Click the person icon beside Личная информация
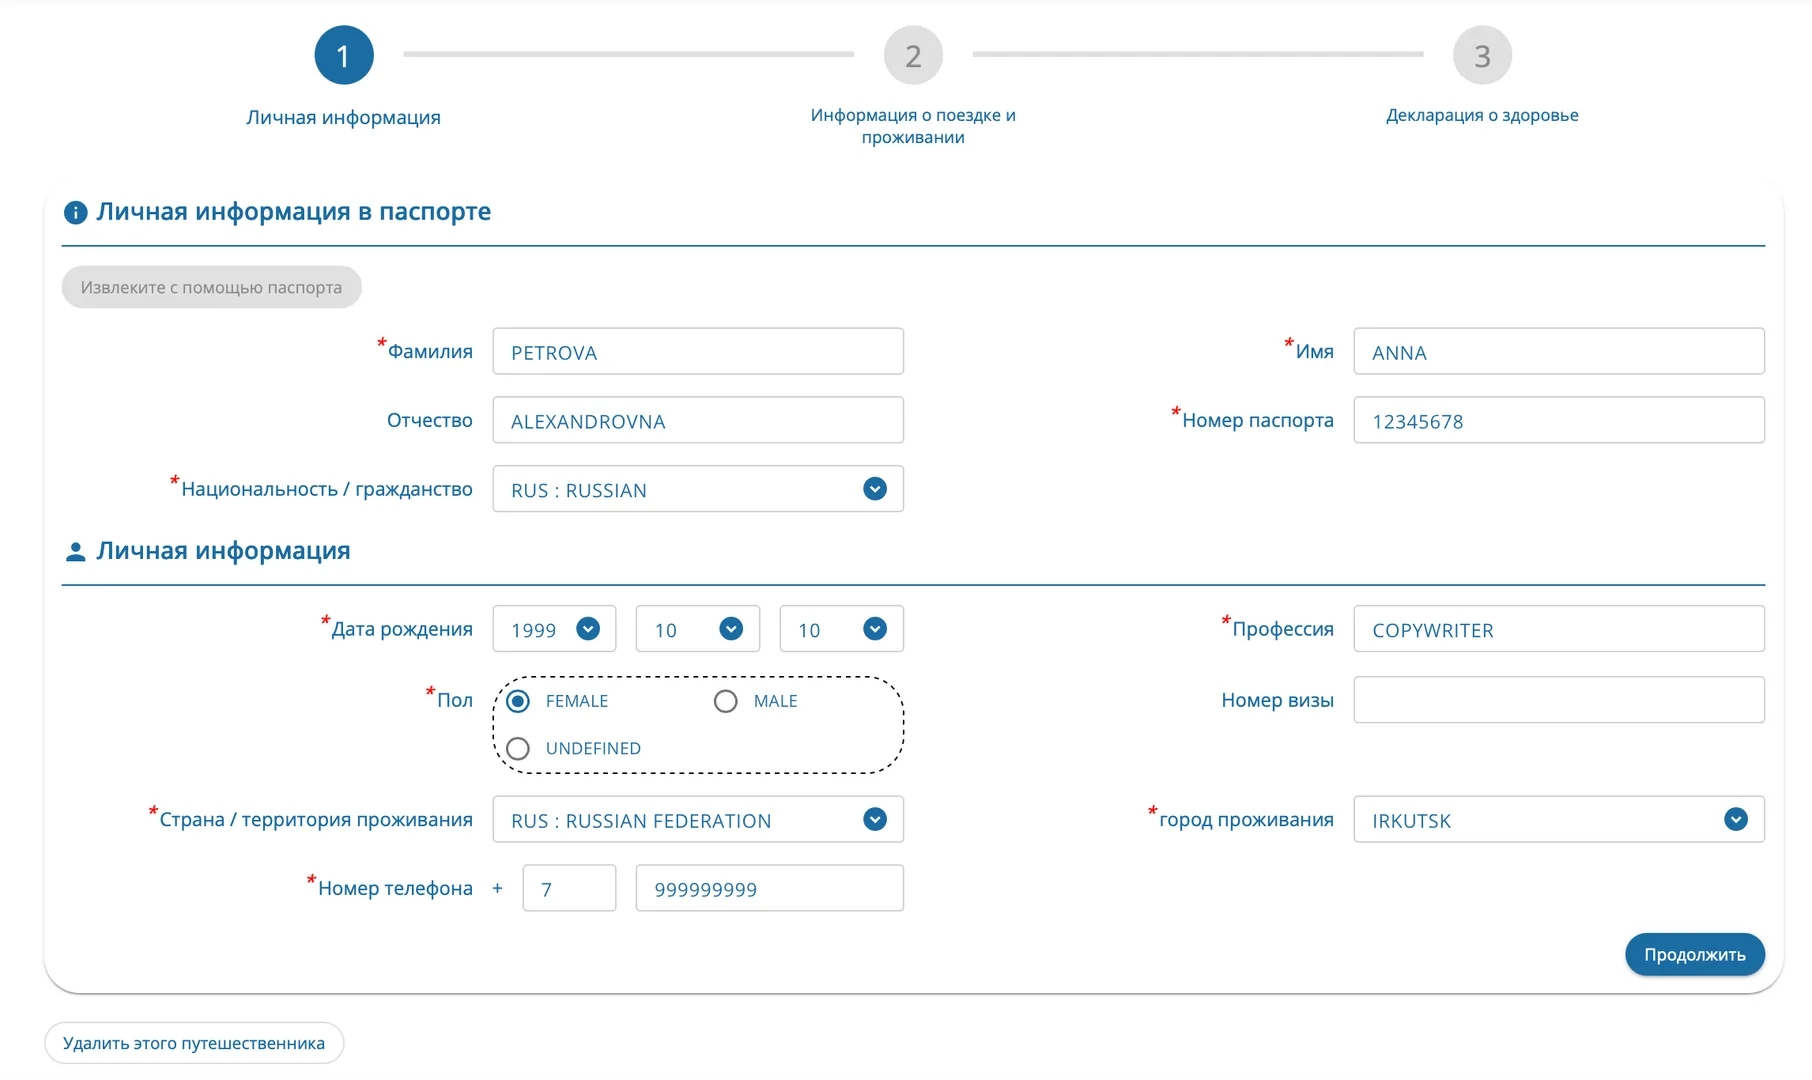Screen dimensions: 1812x1080 pos(75,551)
